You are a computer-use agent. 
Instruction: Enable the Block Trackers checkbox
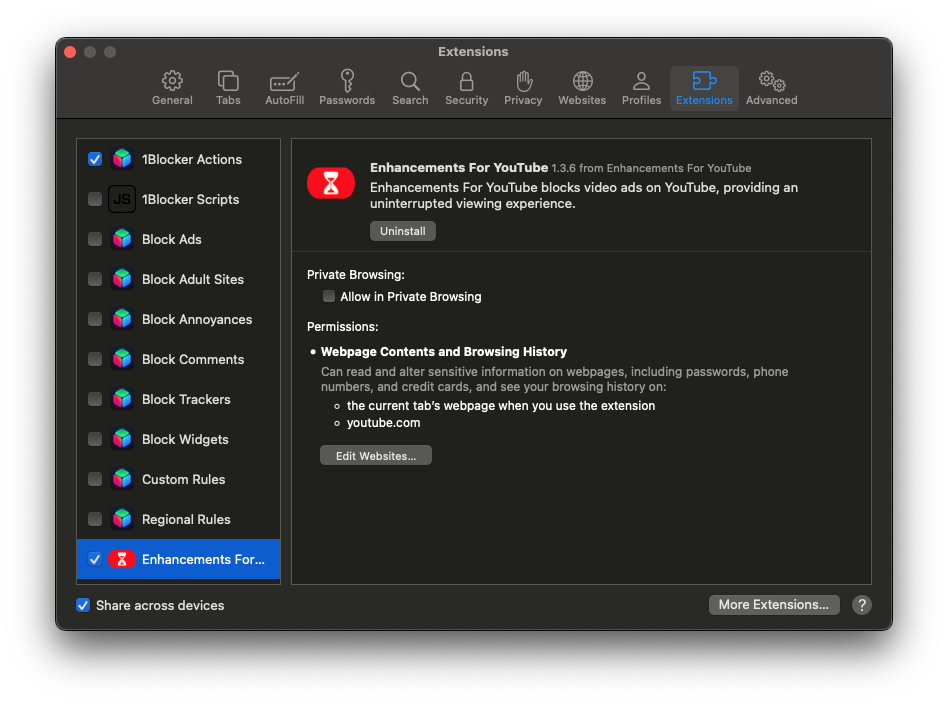pos(95,399)
